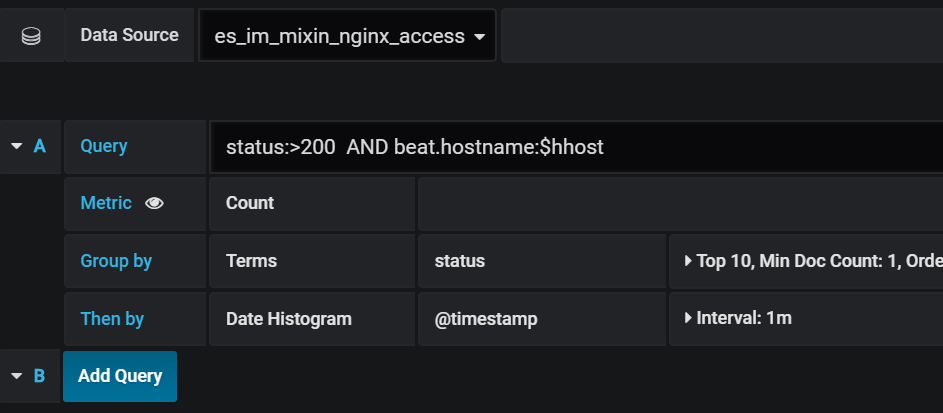Select the @timestamp field
943x413 pixels.
coord(542,319)
